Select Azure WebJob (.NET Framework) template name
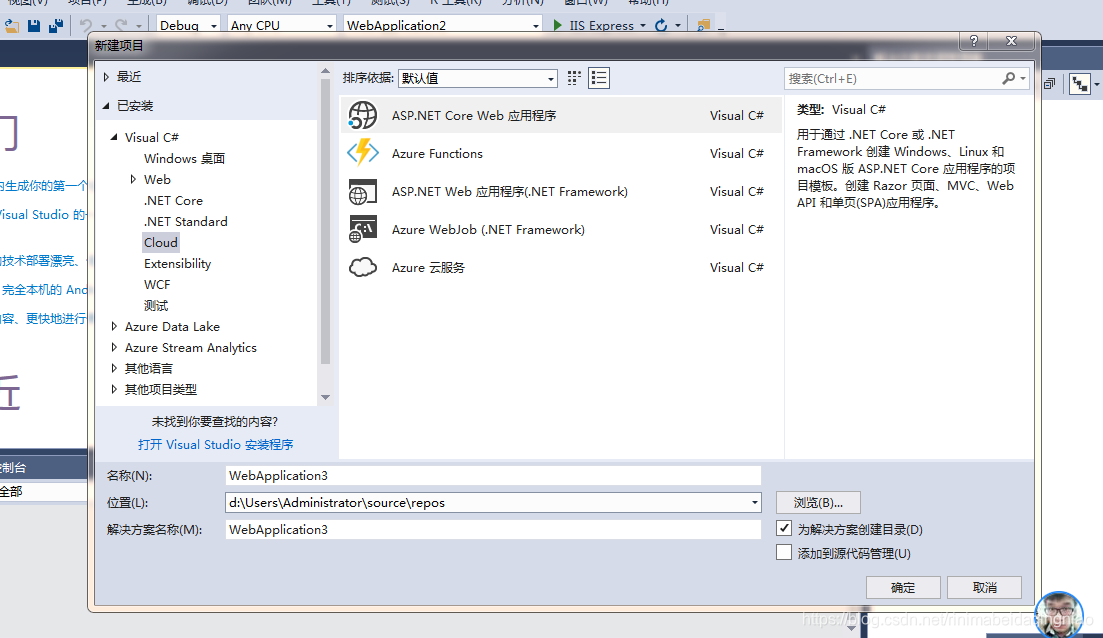The image size is (1103, 638). 488,229
